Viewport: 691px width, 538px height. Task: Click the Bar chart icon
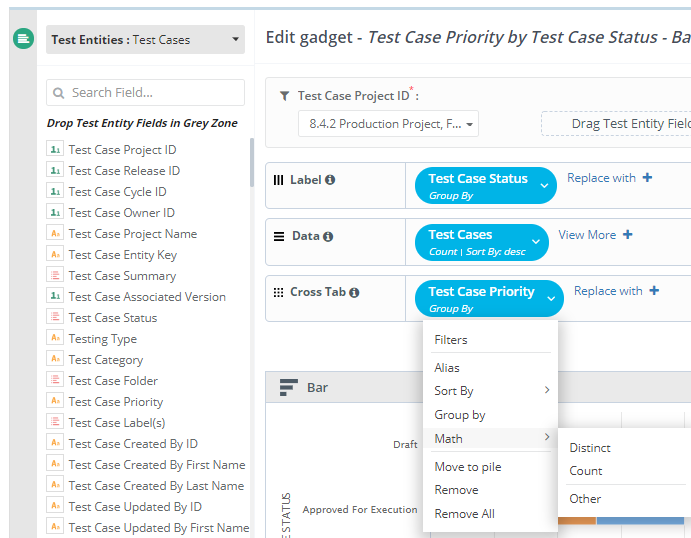click(x=289, y=387)
